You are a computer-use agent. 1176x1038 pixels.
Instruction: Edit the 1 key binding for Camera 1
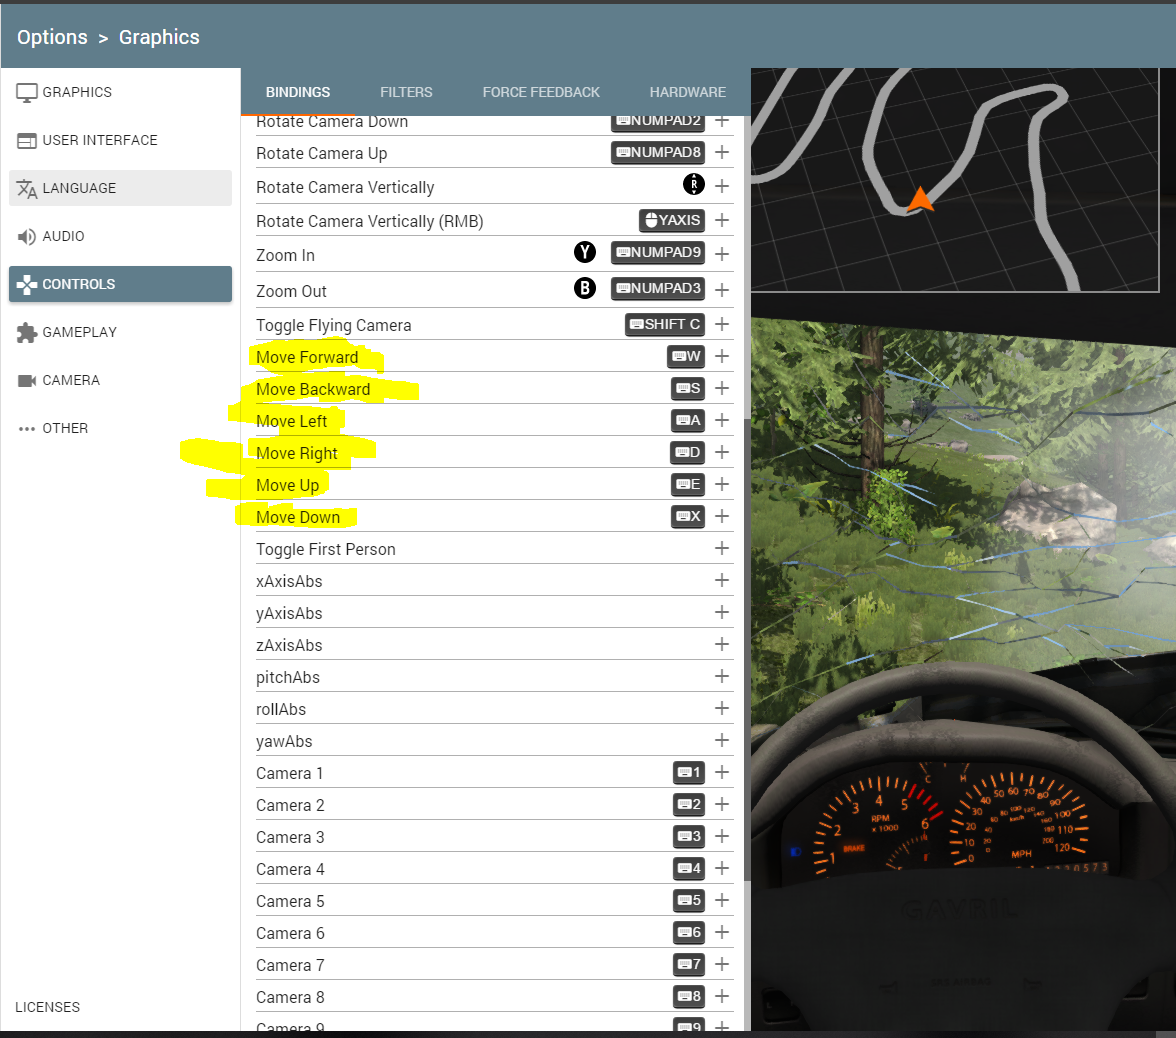(x=688, y=772)
